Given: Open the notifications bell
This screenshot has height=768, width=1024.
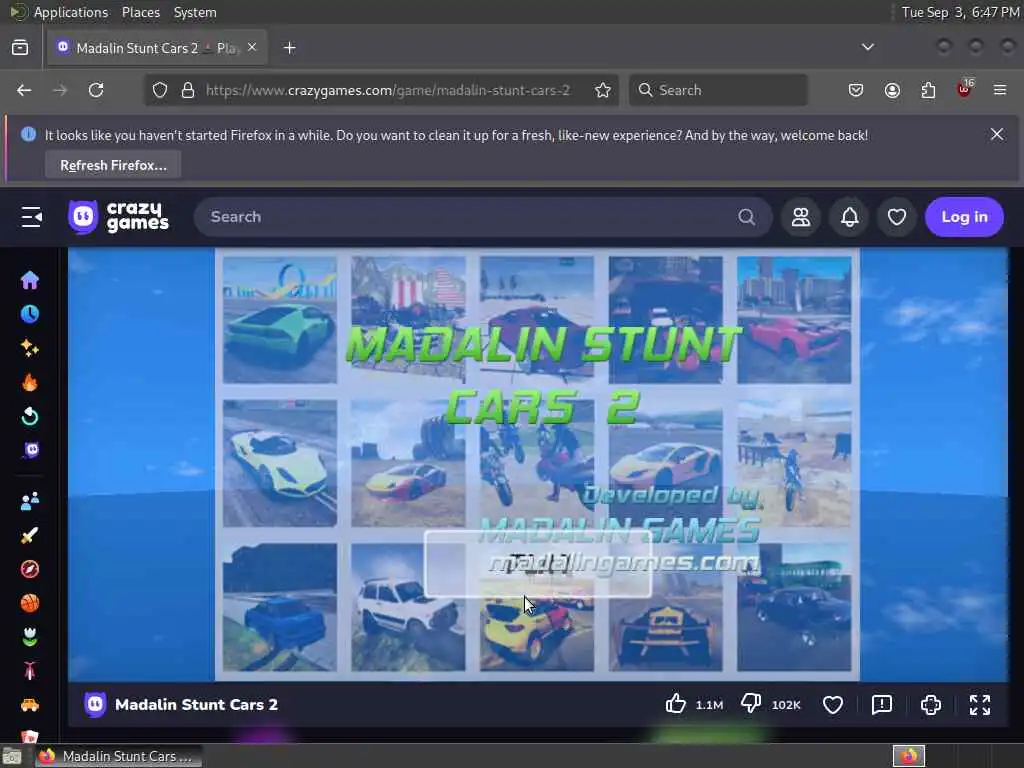Looking at the screenshot, I should click(849, 217).
